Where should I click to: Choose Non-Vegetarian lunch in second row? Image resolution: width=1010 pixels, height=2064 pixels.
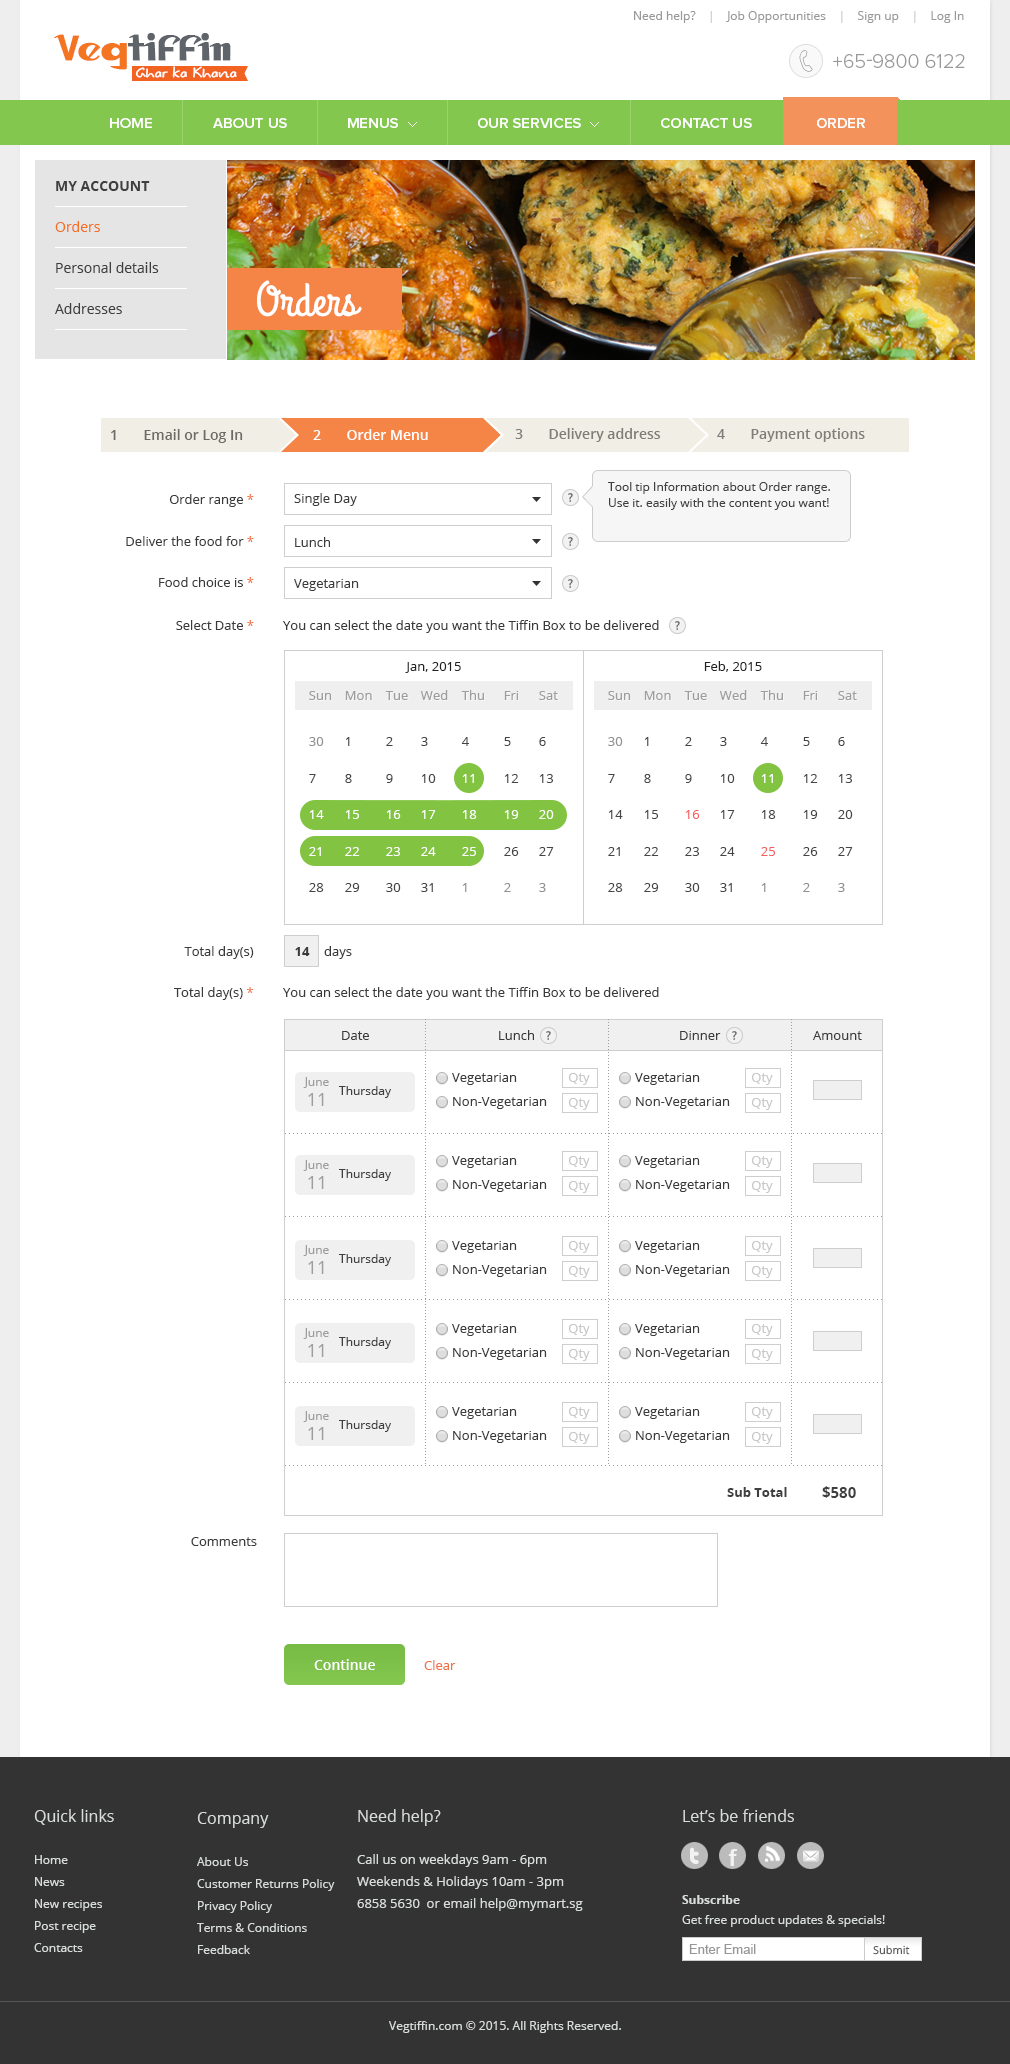pyautogui.click(x=442, y=1185)
